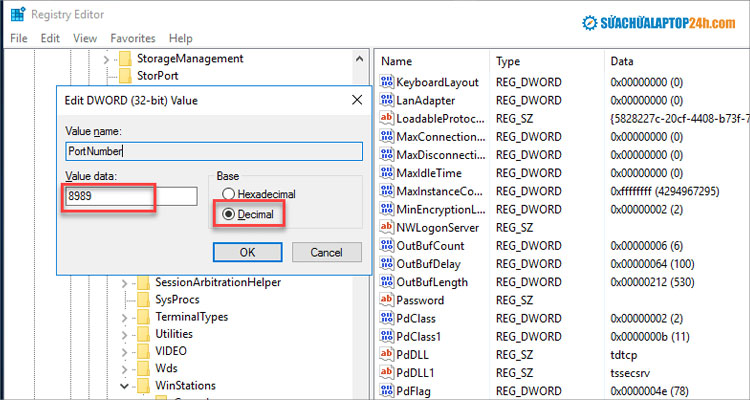Click the MinEncryptionL... DWORD icon
Image resolution: width=750 pixels, height=400 pixels.
tap(386, 210)
